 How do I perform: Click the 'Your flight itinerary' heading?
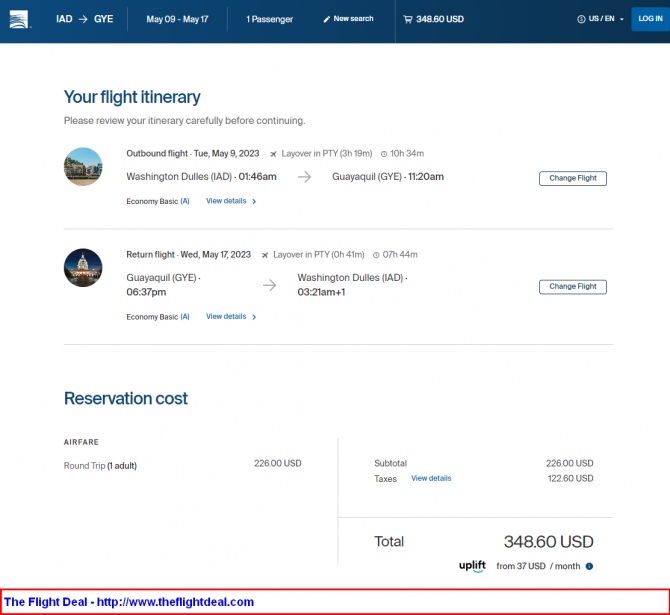[132, 97]
